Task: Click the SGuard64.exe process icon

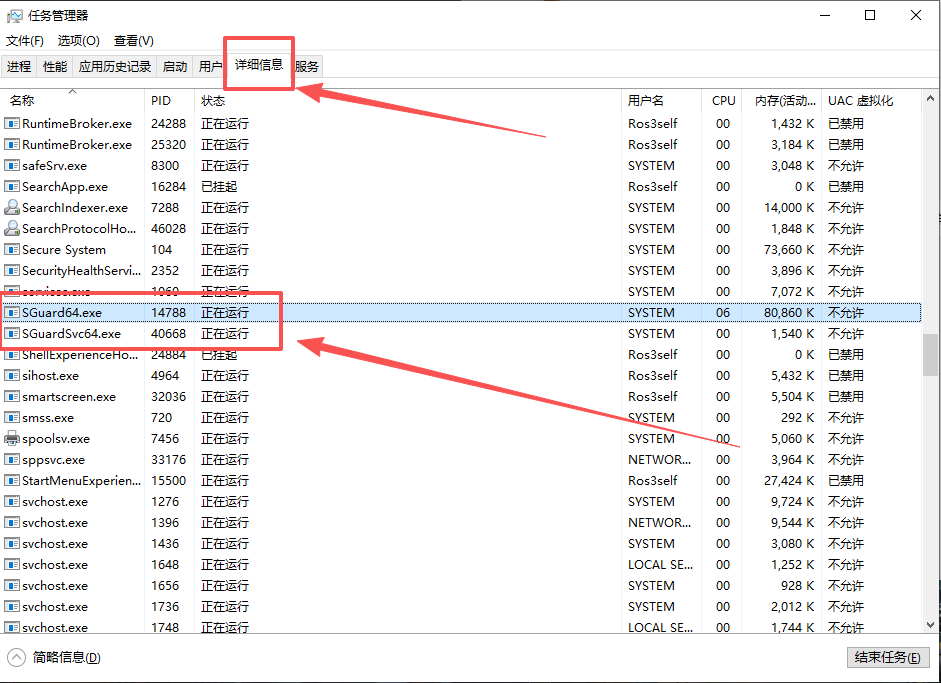Action: [12, 313]
